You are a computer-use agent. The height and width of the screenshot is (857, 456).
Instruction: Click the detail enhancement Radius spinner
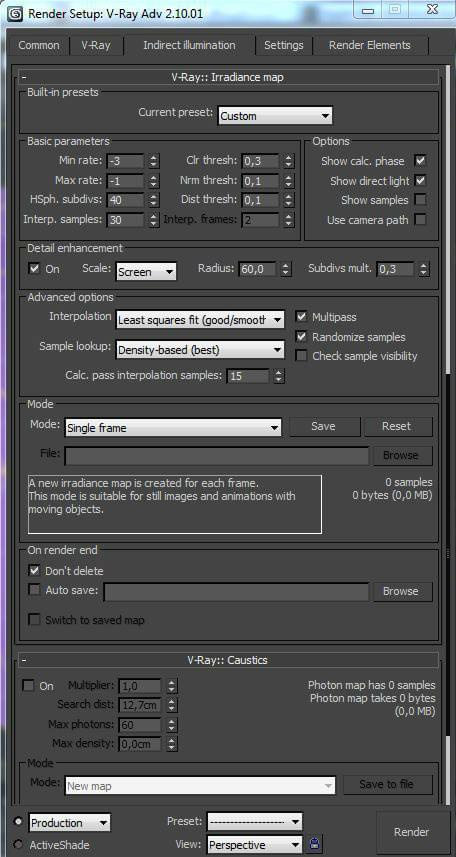click(x=285, y=269)
